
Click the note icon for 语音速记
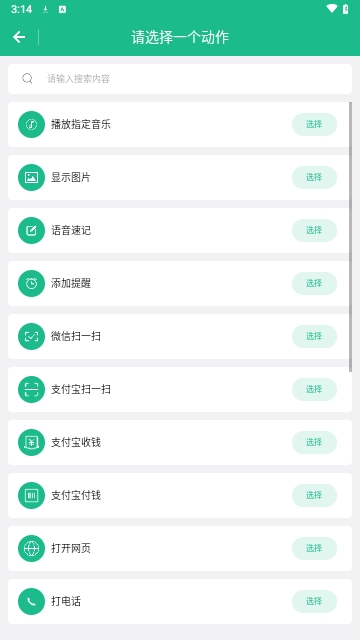31,231
